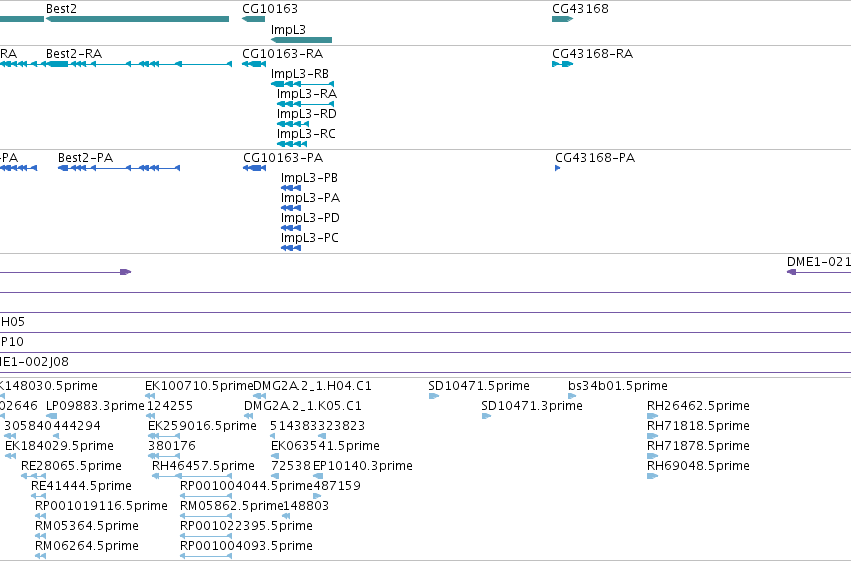Click the RH71878.5prime EST label

[x=698, y=446]
